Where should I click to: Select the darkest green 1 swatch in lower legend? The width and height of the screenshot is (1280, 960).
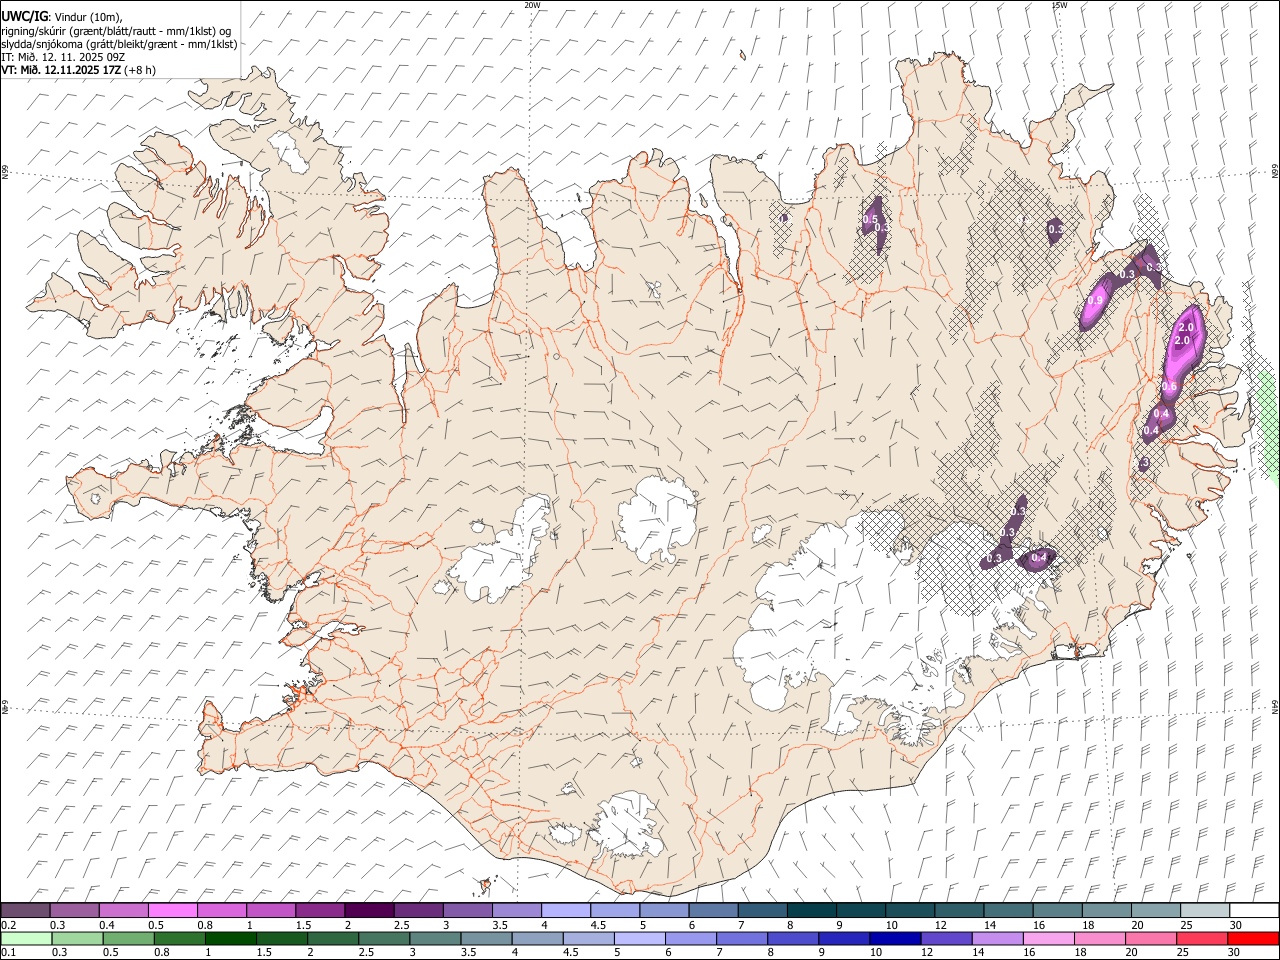point(231,938)
